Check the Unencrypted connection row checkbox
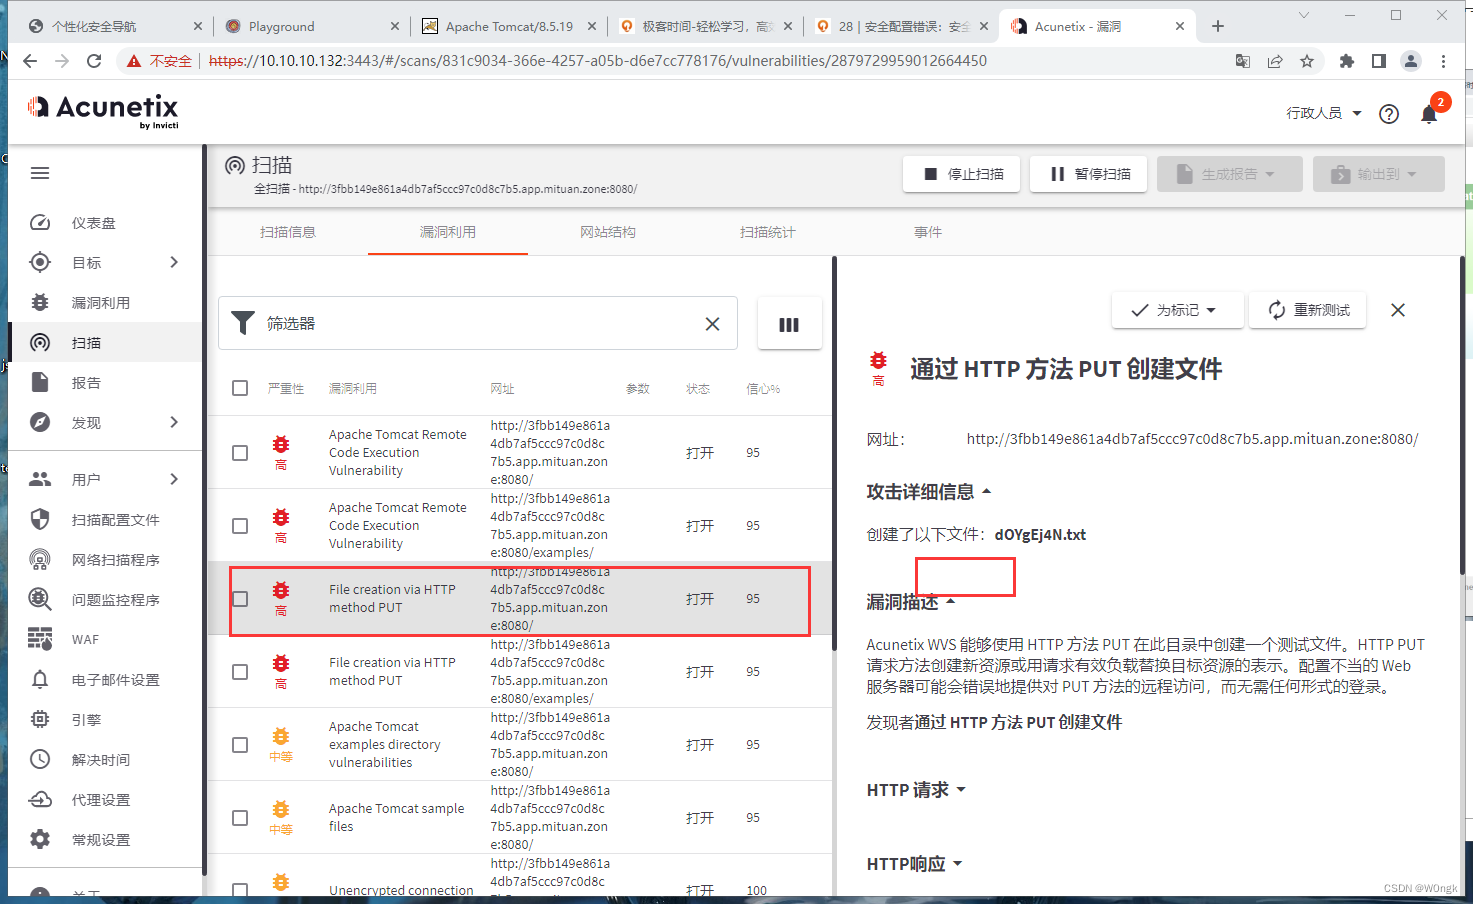The height and width of the screenshot is (904, 1473). (240, 890)
